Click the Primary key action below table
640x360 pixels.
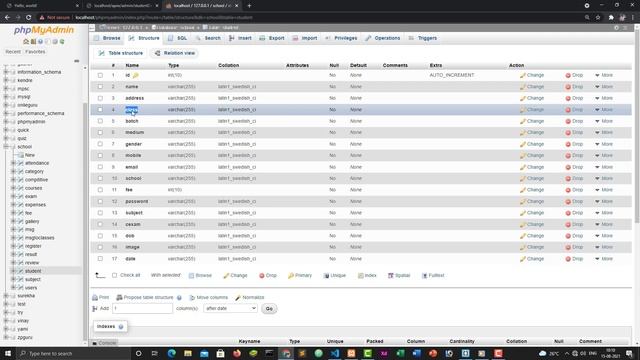[300, 276]
